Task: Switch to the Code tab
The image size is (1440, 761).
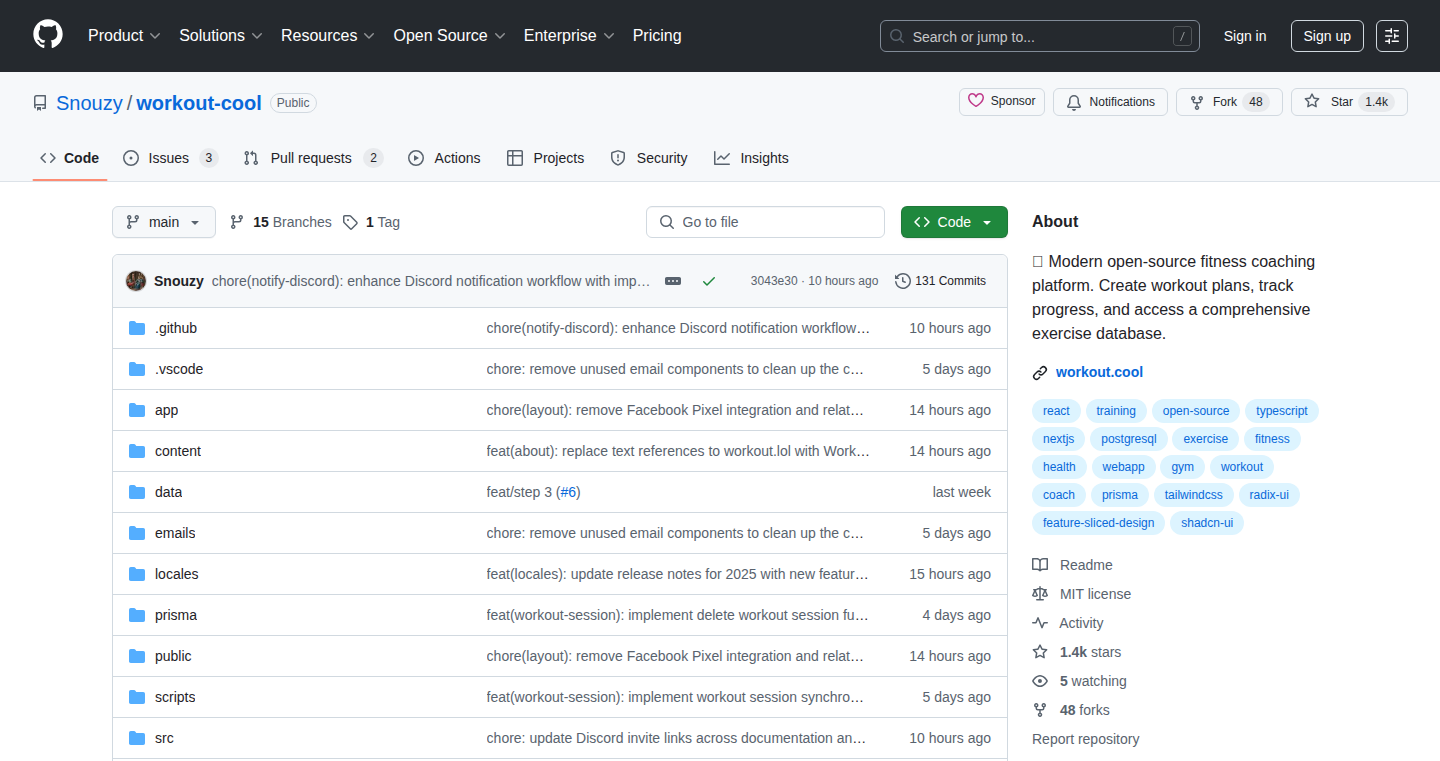Action: [70, 158]
